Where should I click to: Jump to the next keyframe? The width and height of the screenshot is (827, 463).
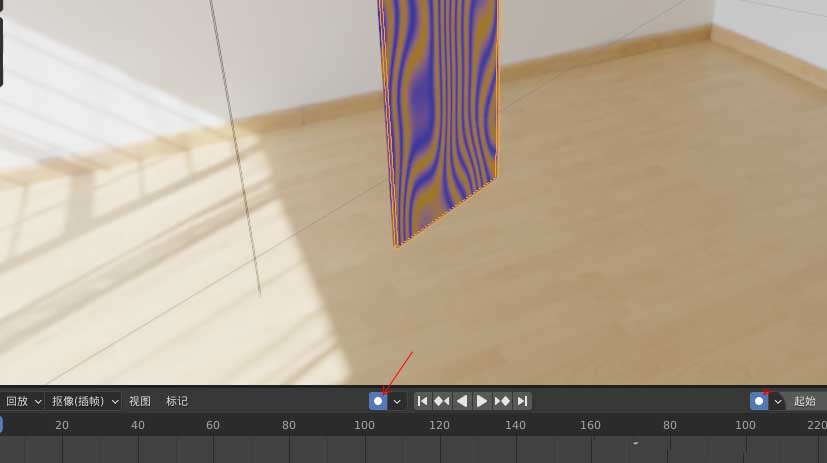(502, 401)
